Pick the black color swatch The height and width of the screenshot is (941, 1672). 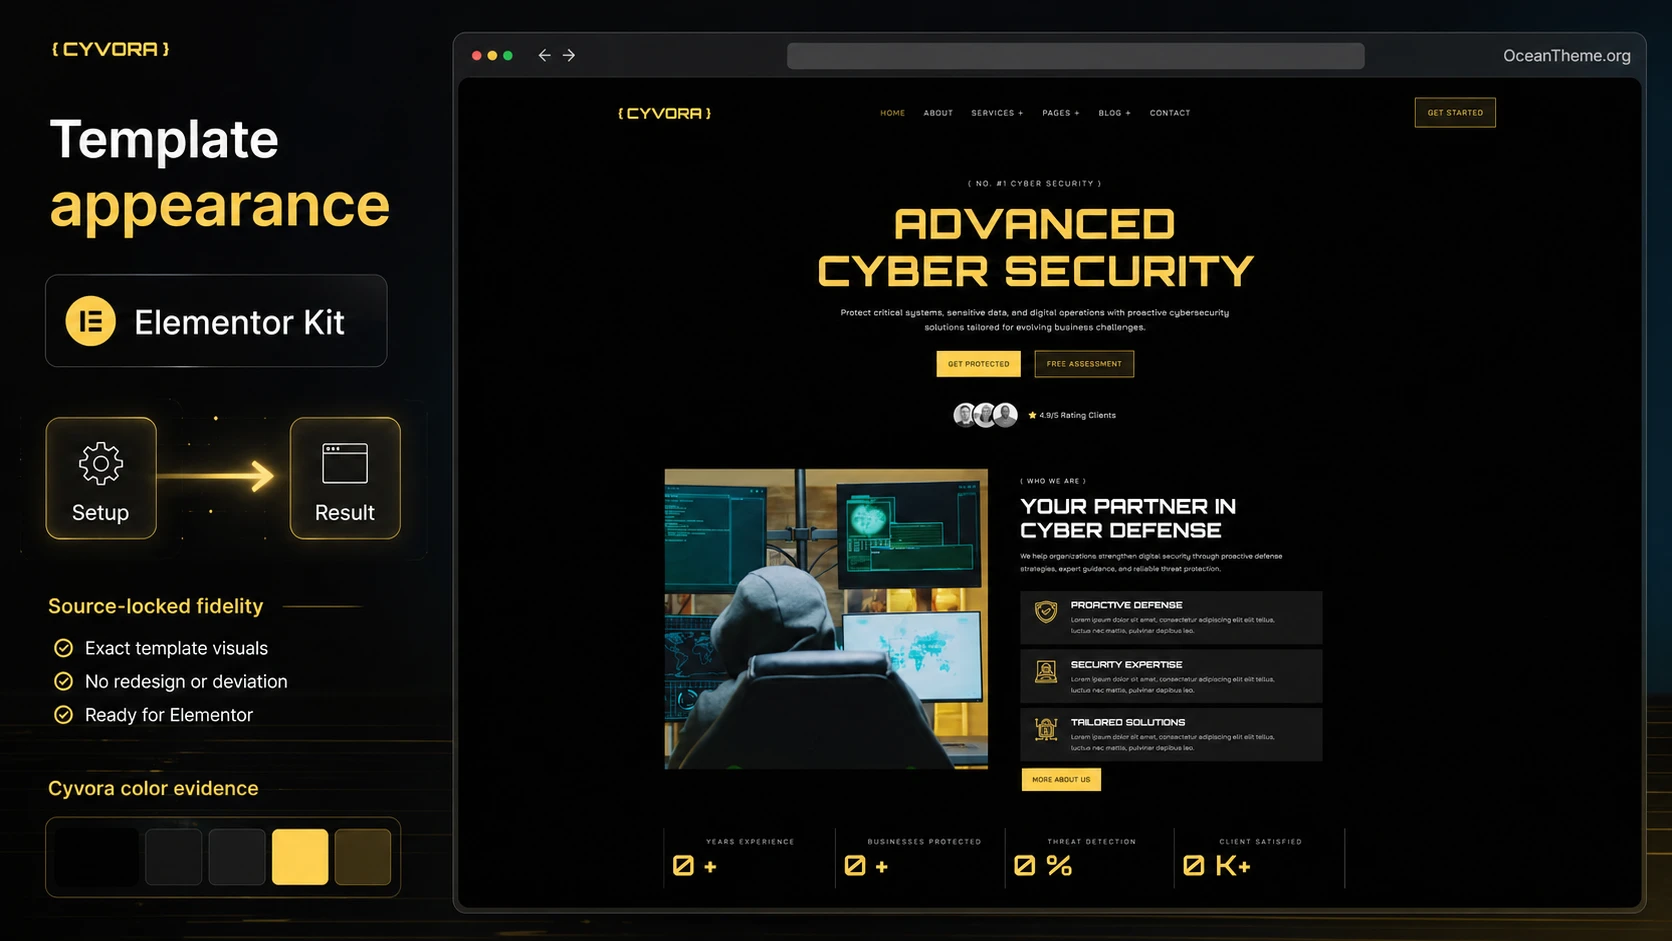[96, 857]
